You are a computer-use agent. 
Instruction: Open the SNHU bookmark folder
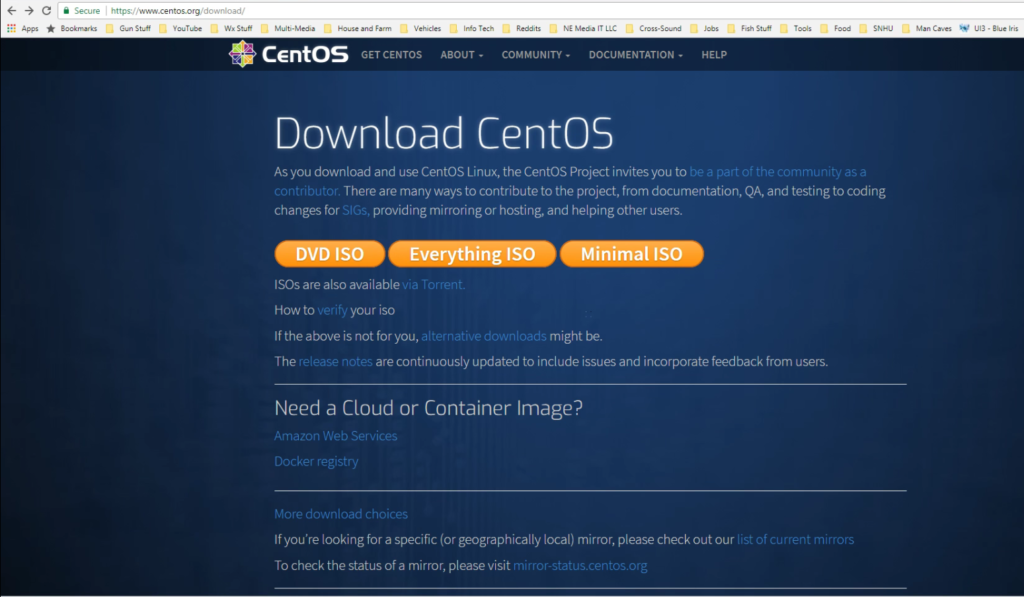(876, 28)
